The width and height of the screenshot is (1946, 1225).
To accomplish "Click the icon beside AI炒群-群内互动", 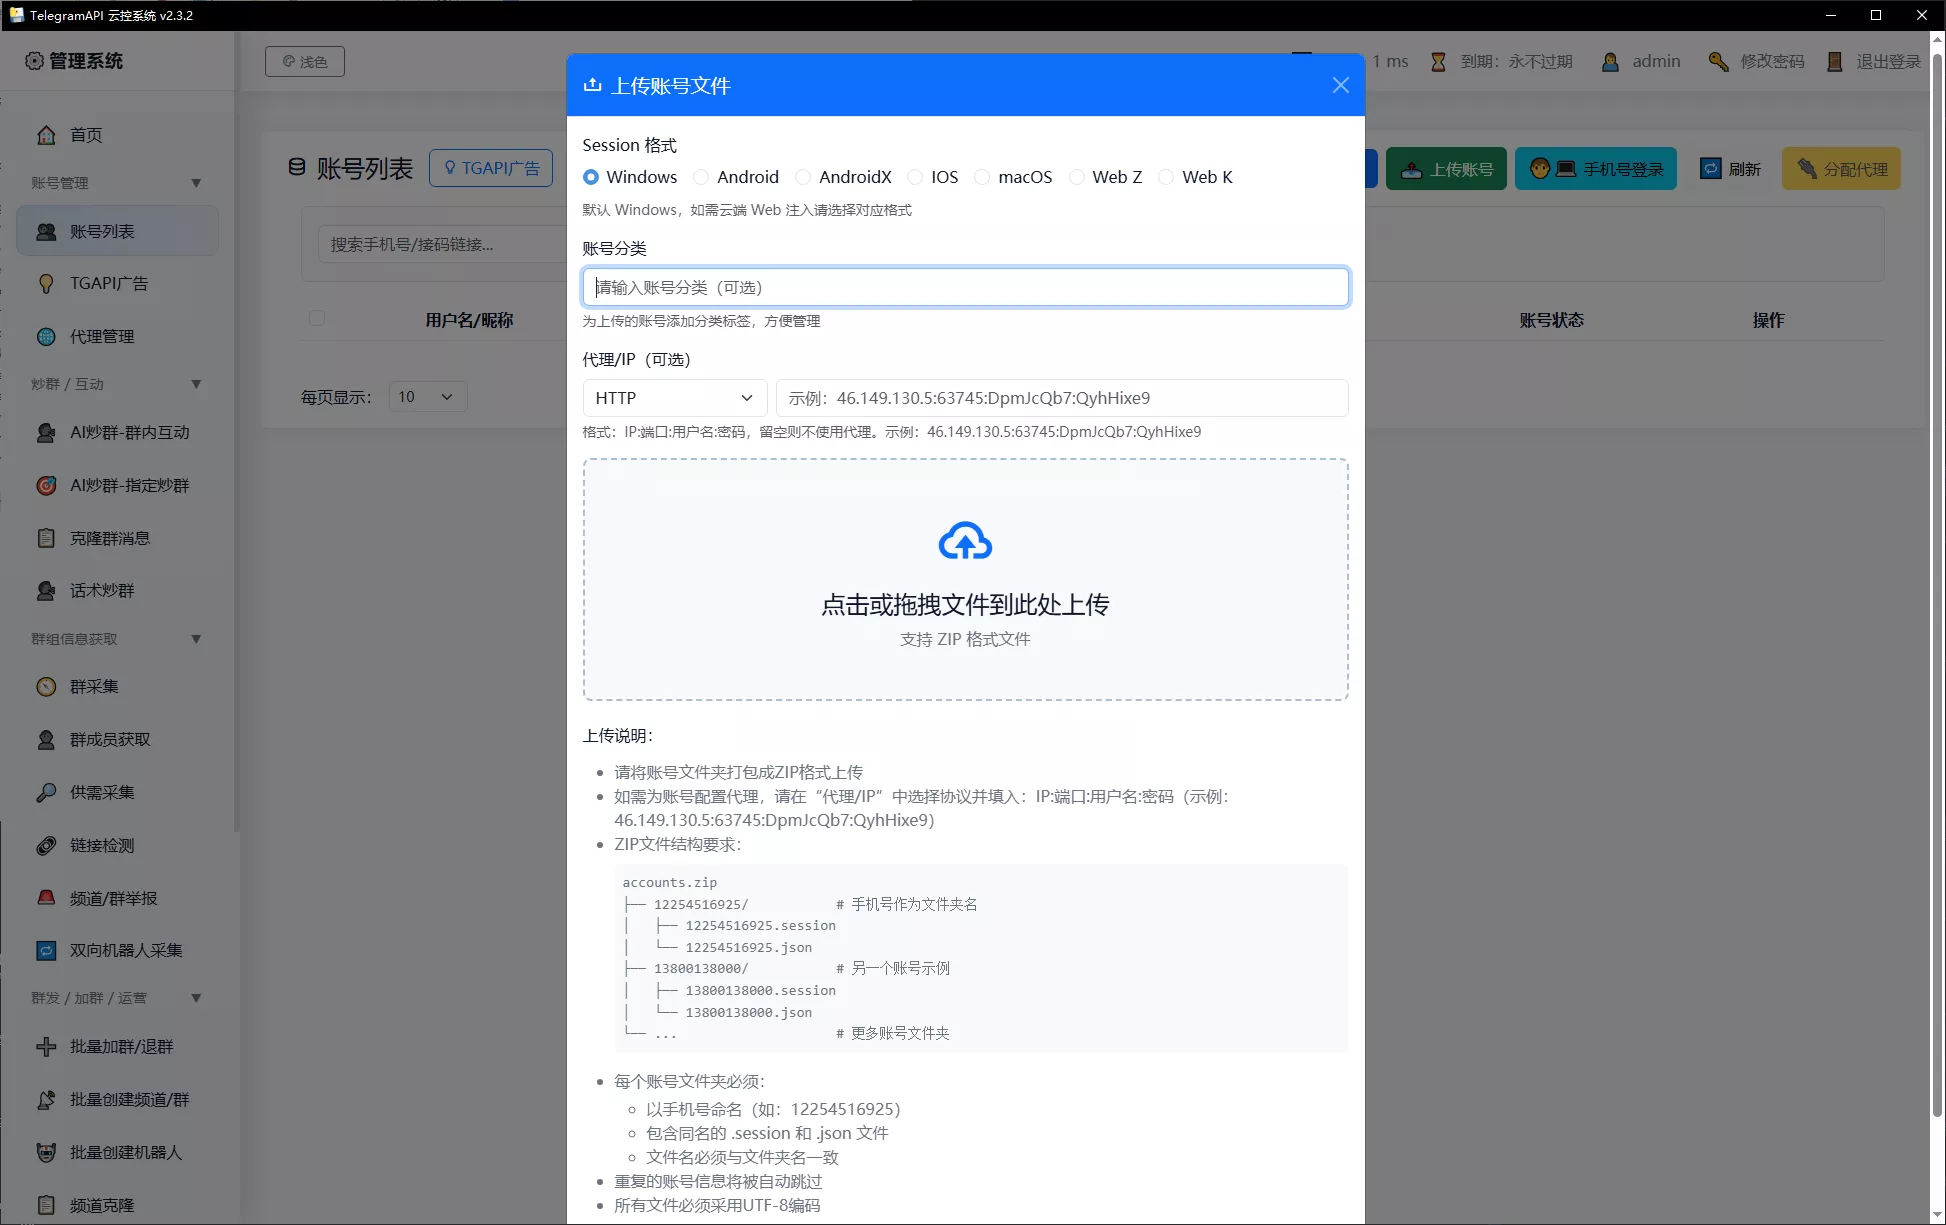I will (46, 432).
